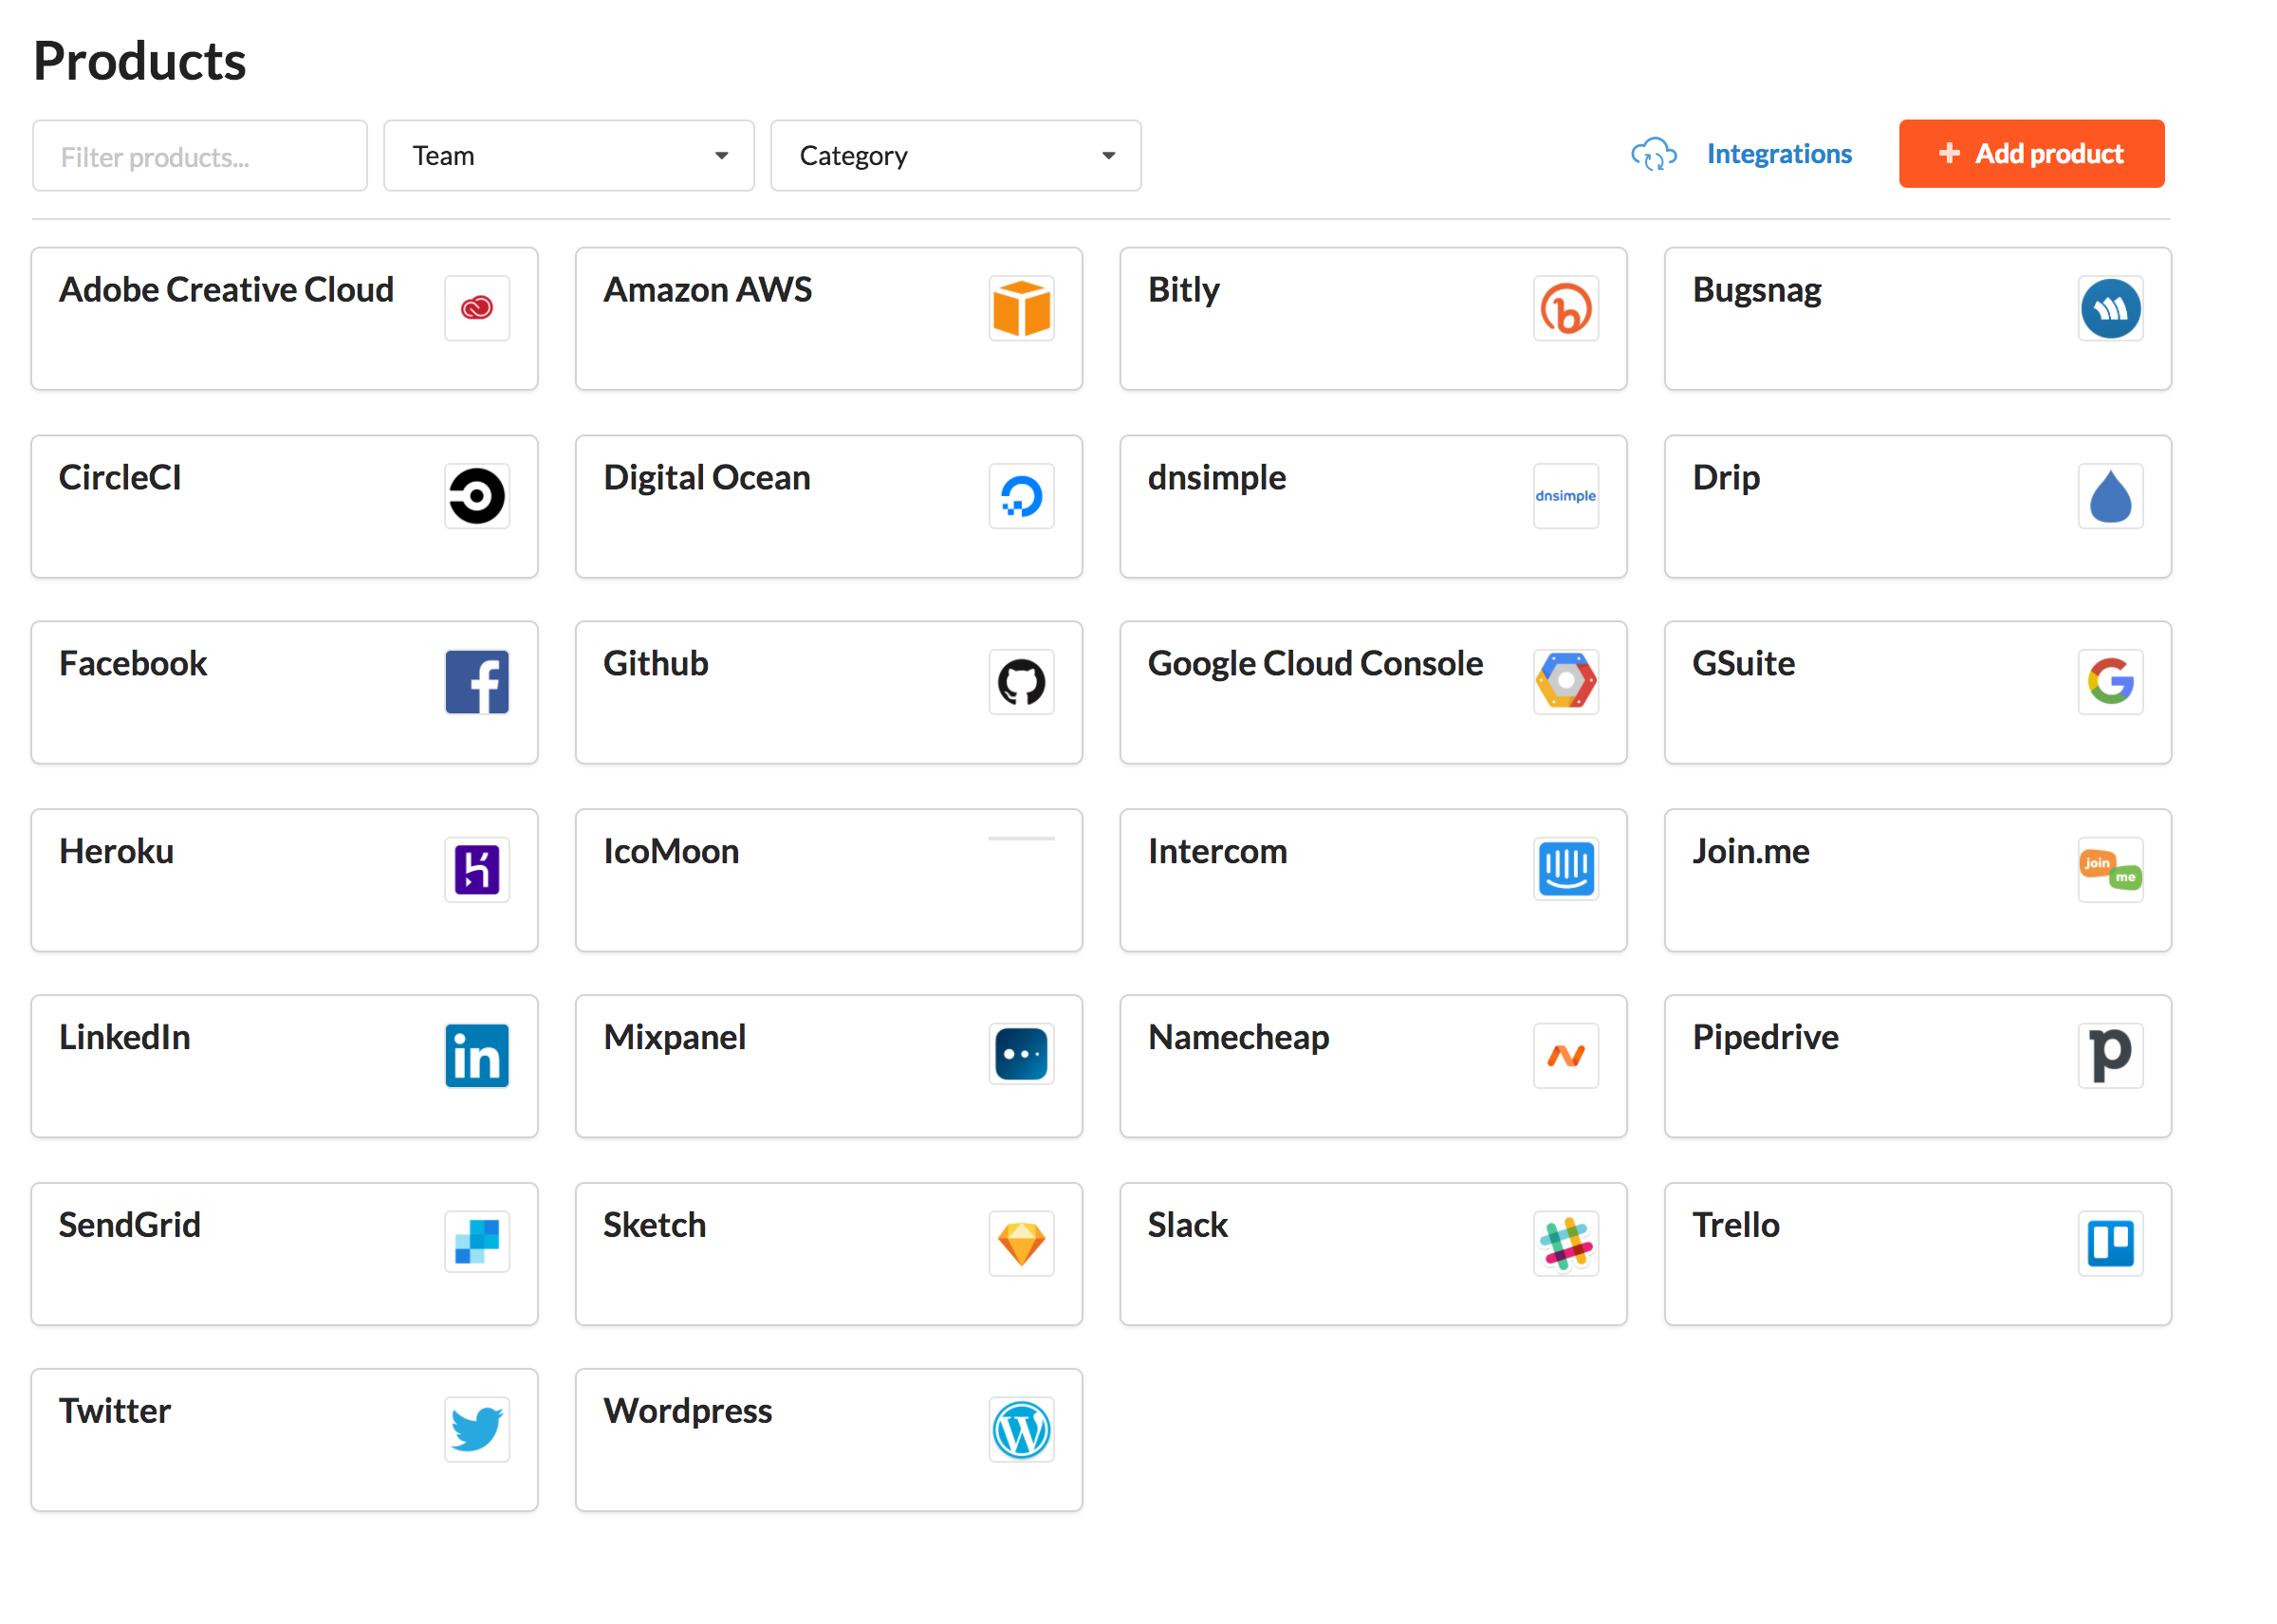Click the Amazon AWS orange box icon
The width and height of the screenshot is (2277, 1624).
(1021, 308)
